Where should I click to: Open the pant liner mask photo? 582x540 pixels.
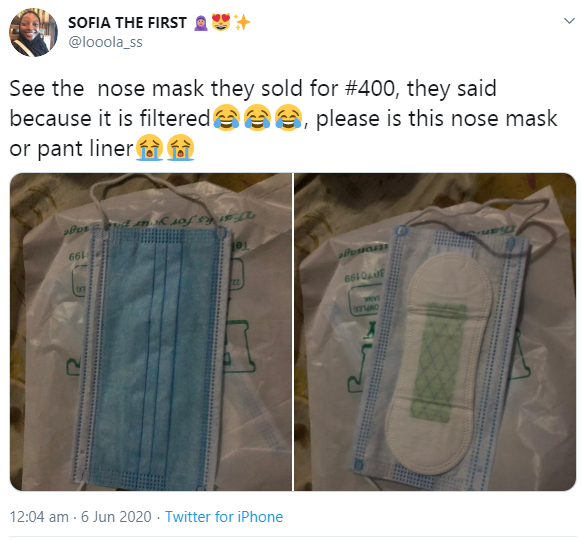(x=435, y=332)
